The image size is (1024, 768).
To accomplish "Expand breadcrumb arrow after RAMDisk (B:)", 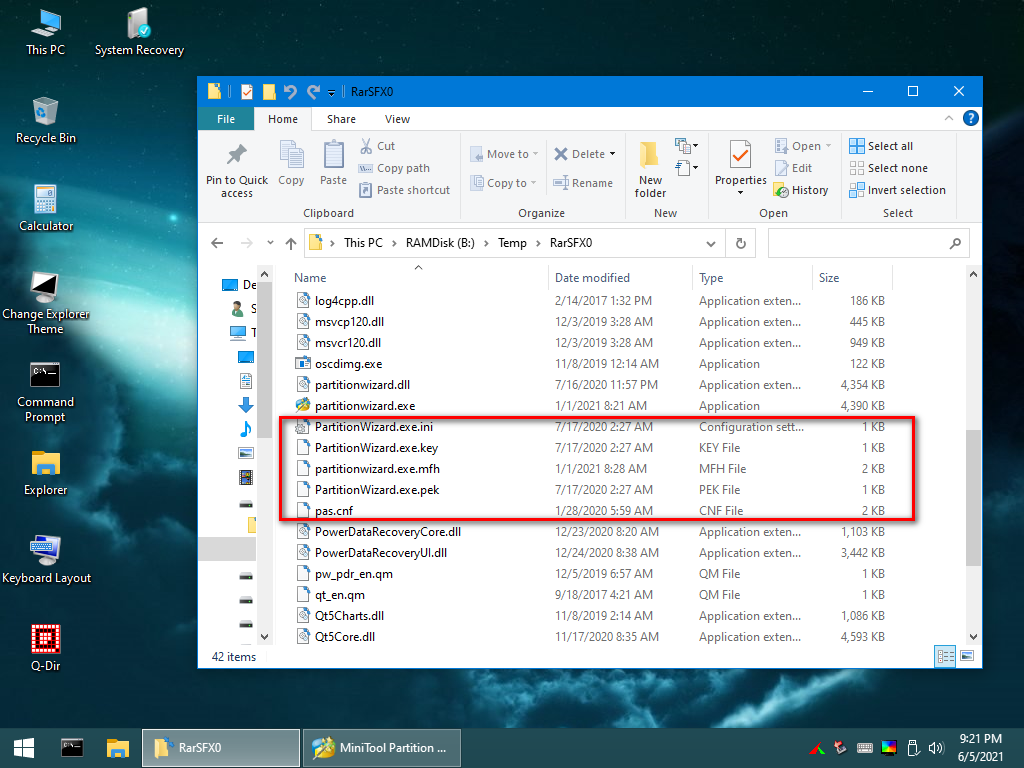I will click(x=486, y=243).
